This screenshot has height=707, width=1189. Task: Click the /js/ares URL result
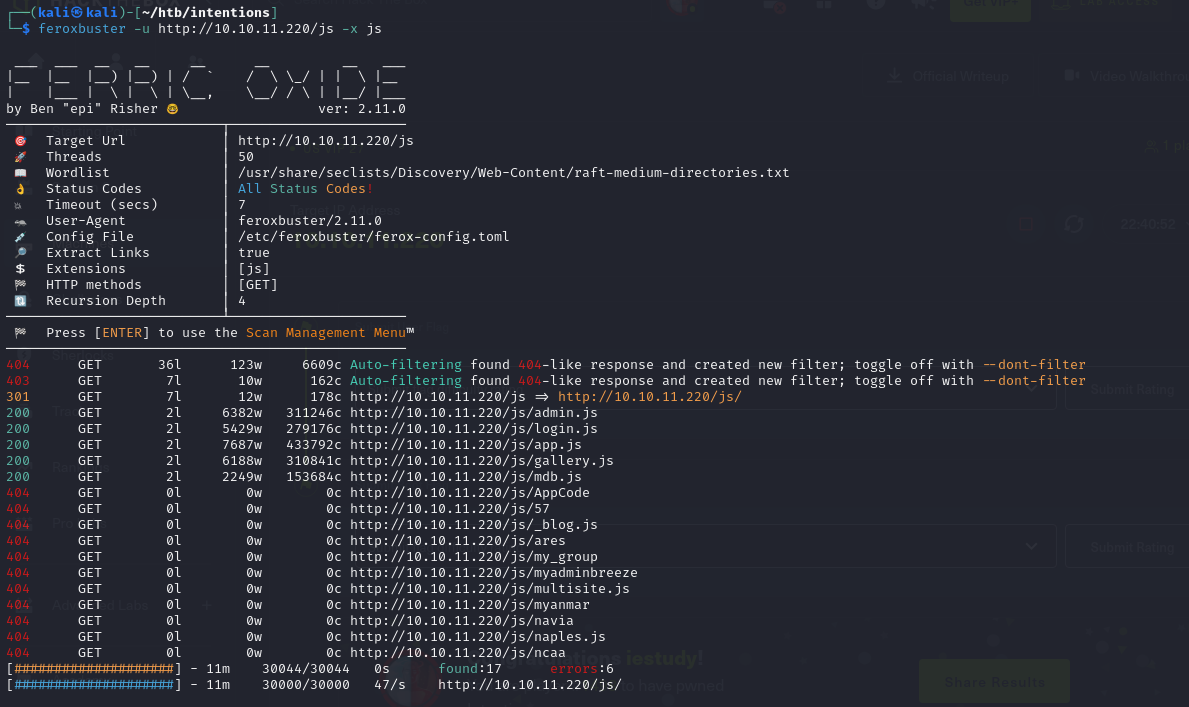coord(457,541)
